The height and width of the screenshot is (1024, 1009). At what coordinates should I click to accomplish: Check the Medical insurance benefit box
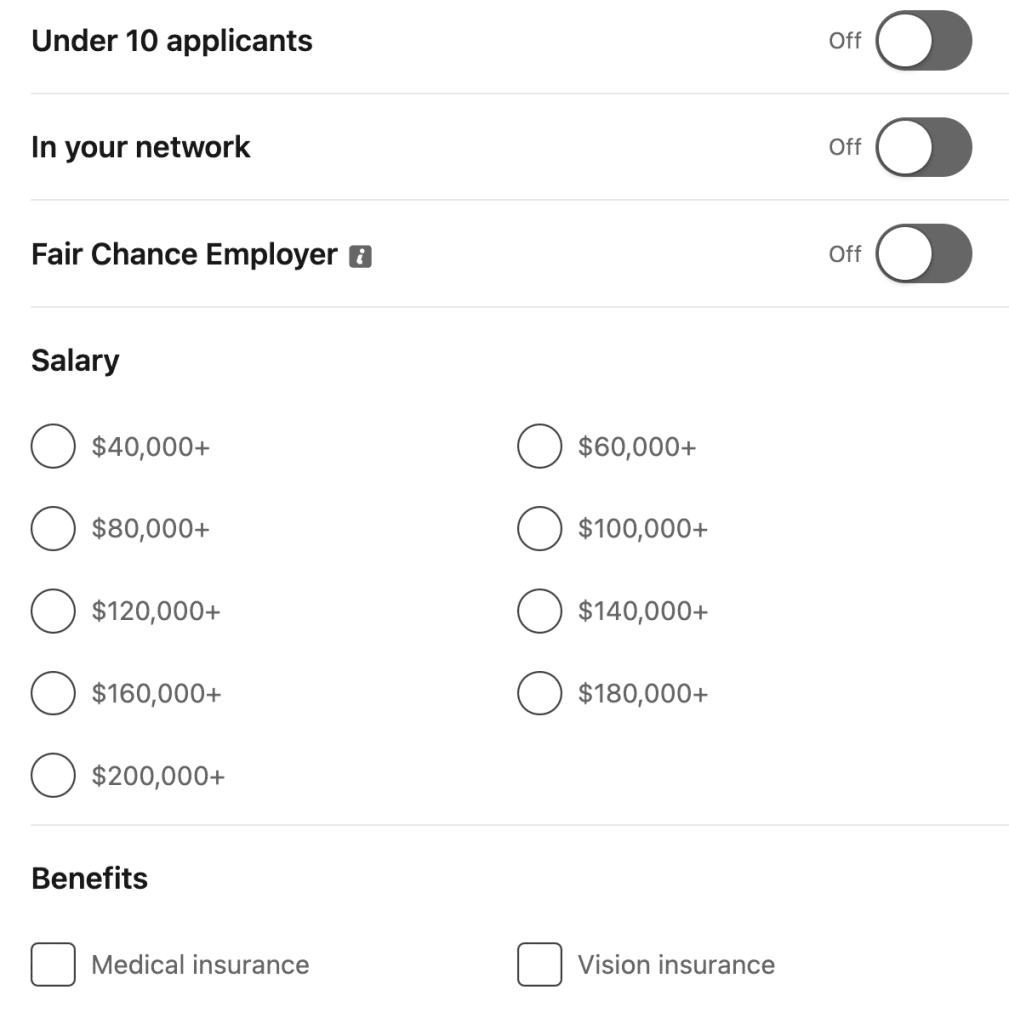[53, 965]
